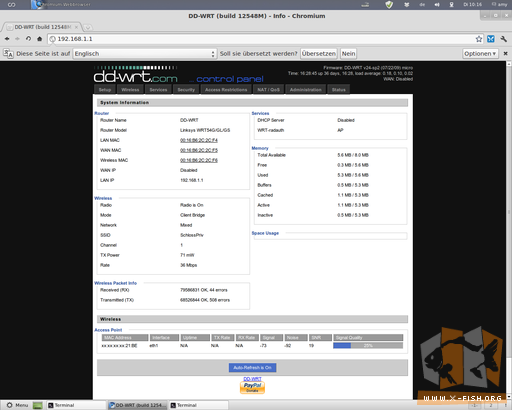Click the WAN MAC address link
512x410 pixels.
pos(199,150)
